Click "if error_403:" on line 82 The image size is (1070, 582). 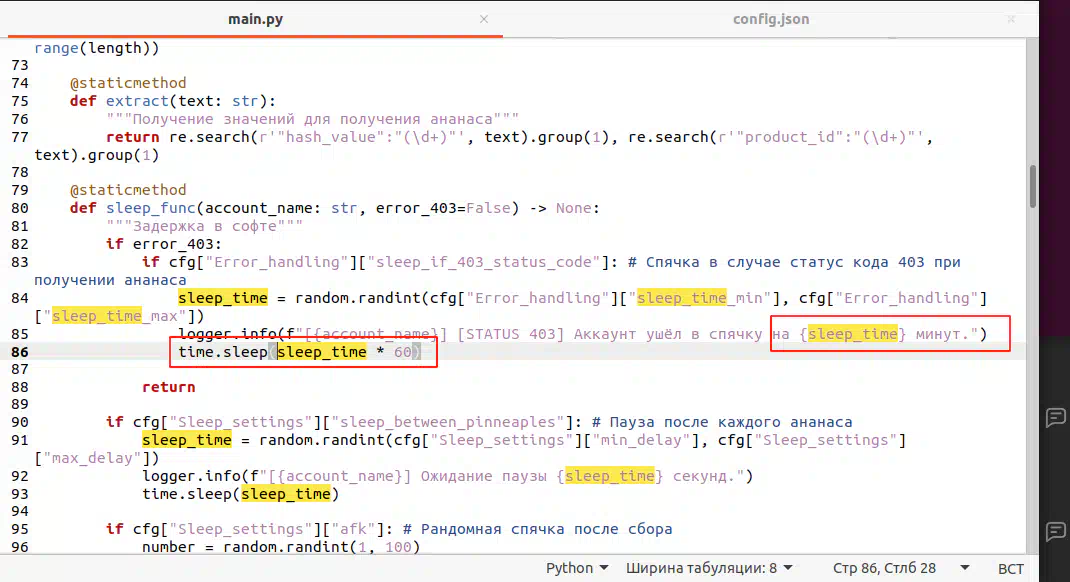164,244
